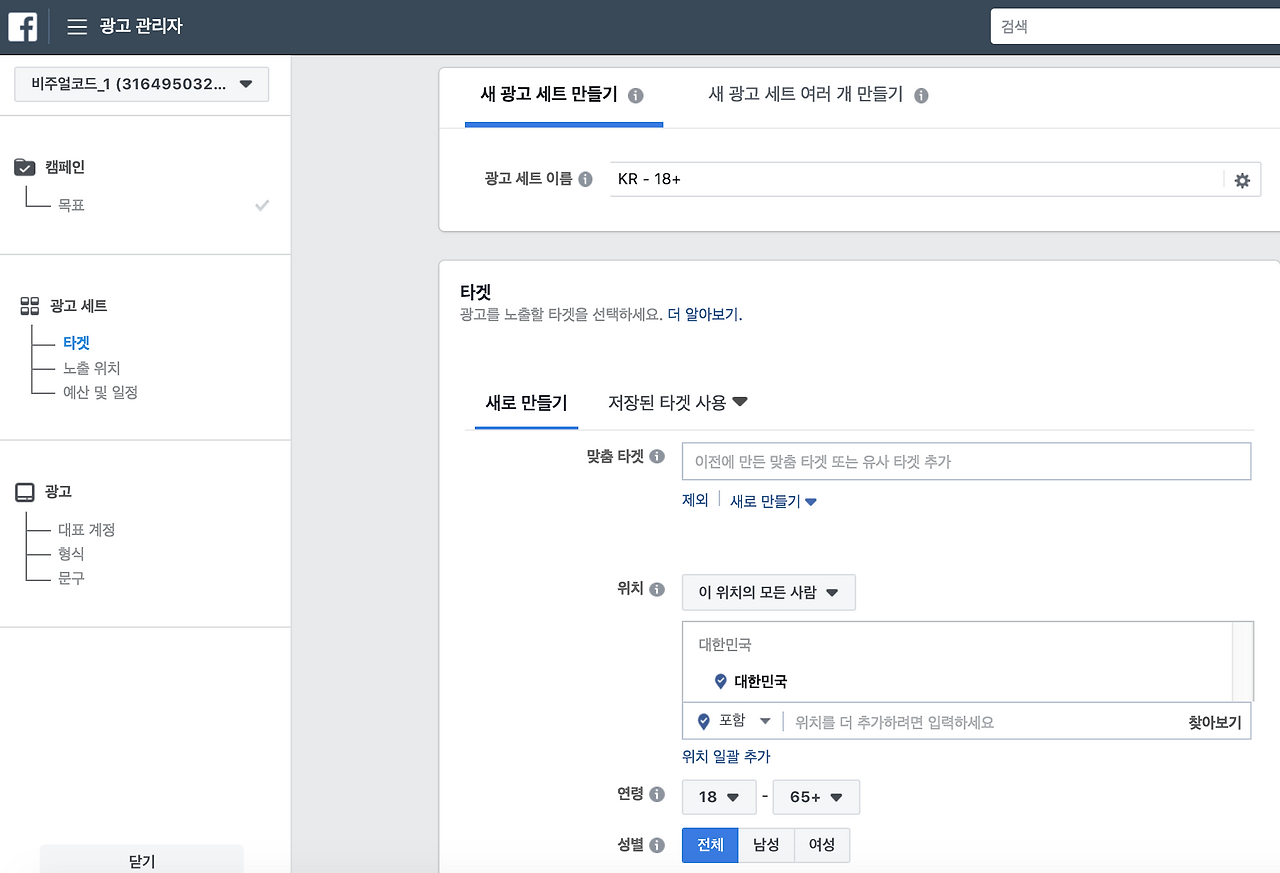Click the location pin icon beside 대한민국

[x=720, y=681]
